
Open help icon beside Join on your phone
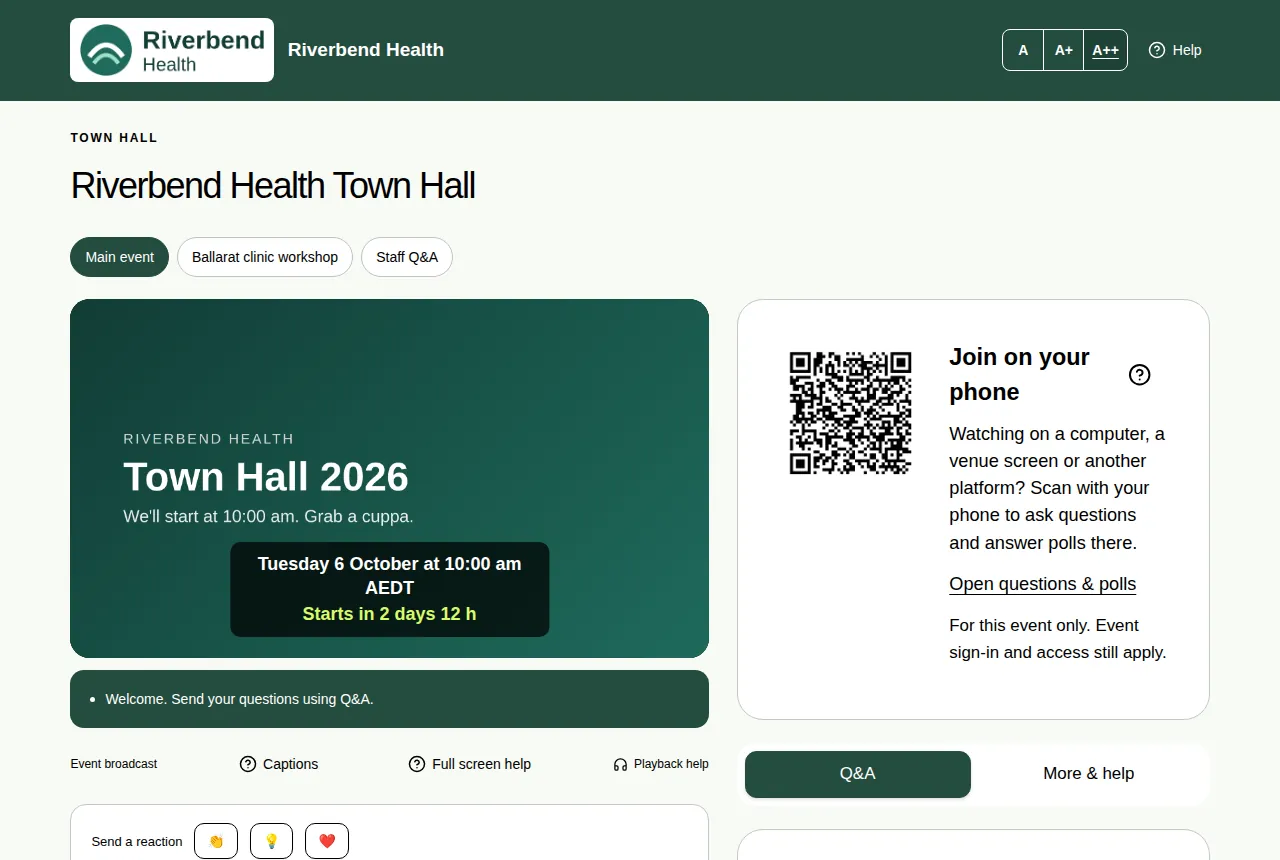(1139, 374)
